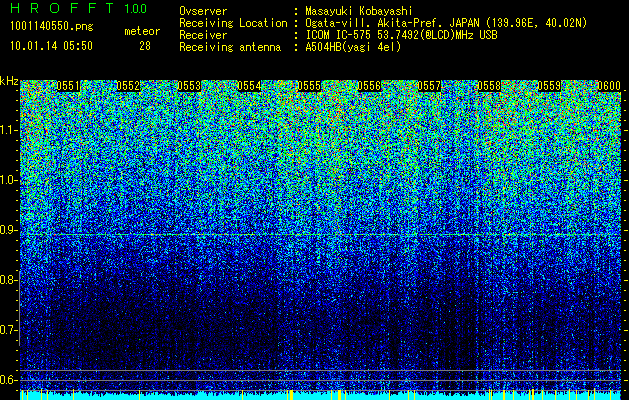Click the 0600 time marker
Image resolution: width=629 pixels, height=400 pixels.
(x=609, y=86)
